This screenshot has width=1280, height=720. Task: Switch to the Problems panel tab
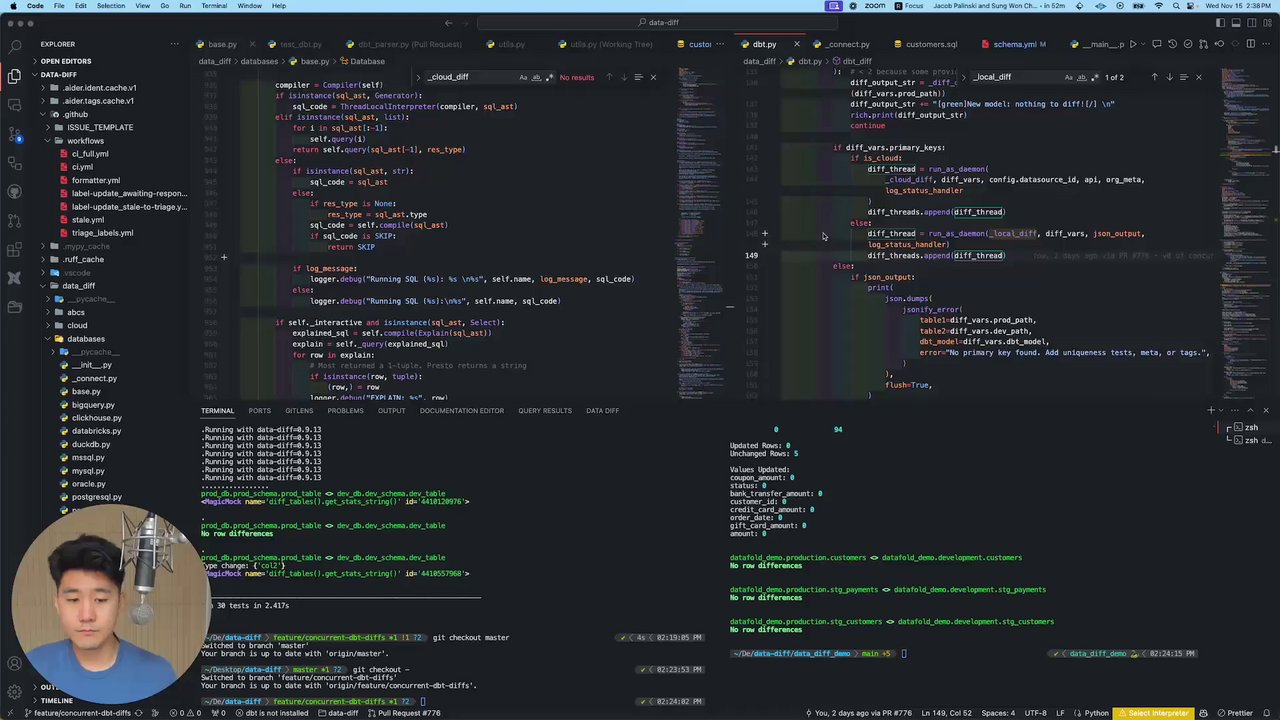coord(345,410)
